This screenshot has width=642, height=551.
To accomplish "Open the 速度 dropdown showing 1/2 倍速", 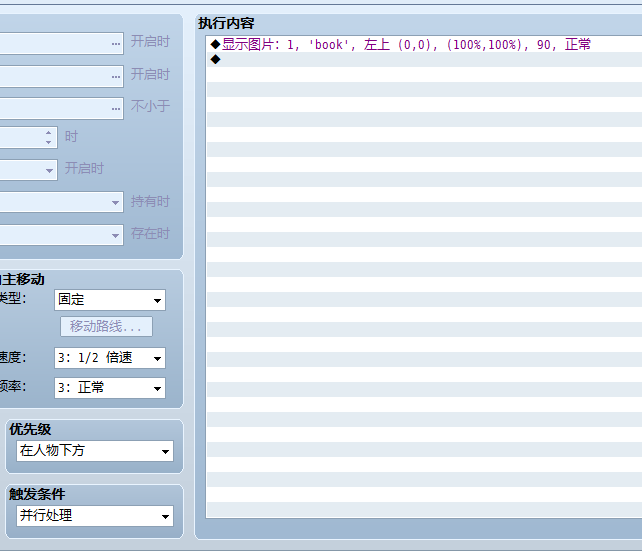I will (110, 358).
